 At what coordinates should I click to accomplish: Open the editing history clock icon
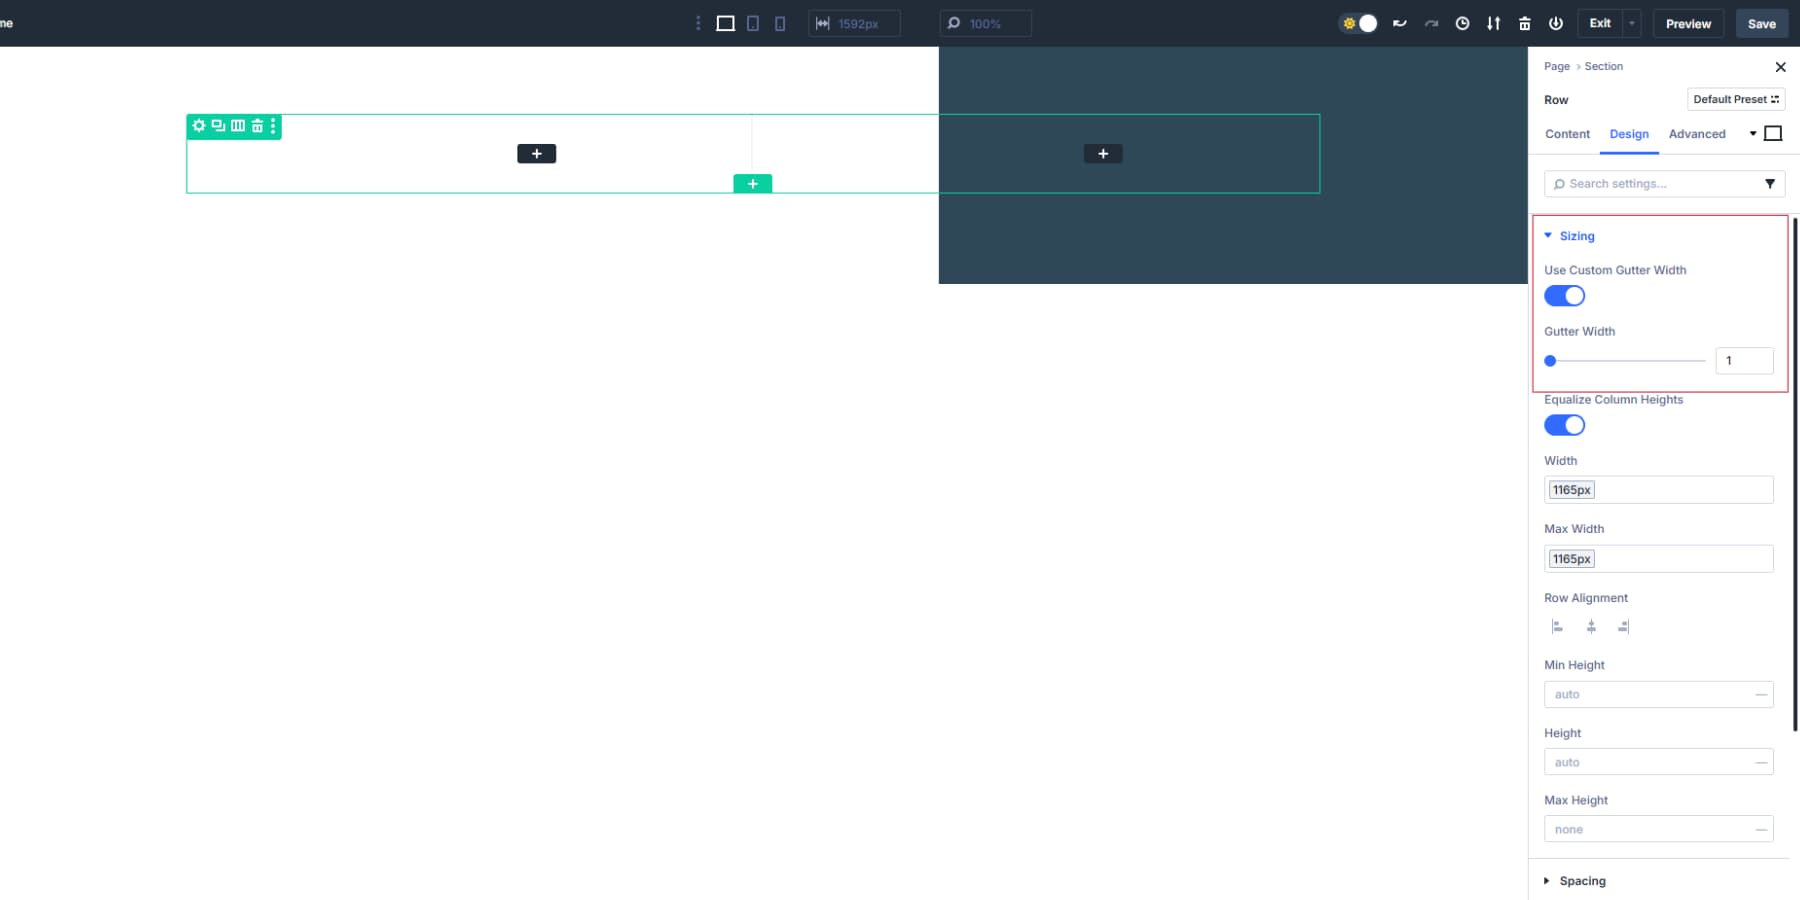(1462, 23)
